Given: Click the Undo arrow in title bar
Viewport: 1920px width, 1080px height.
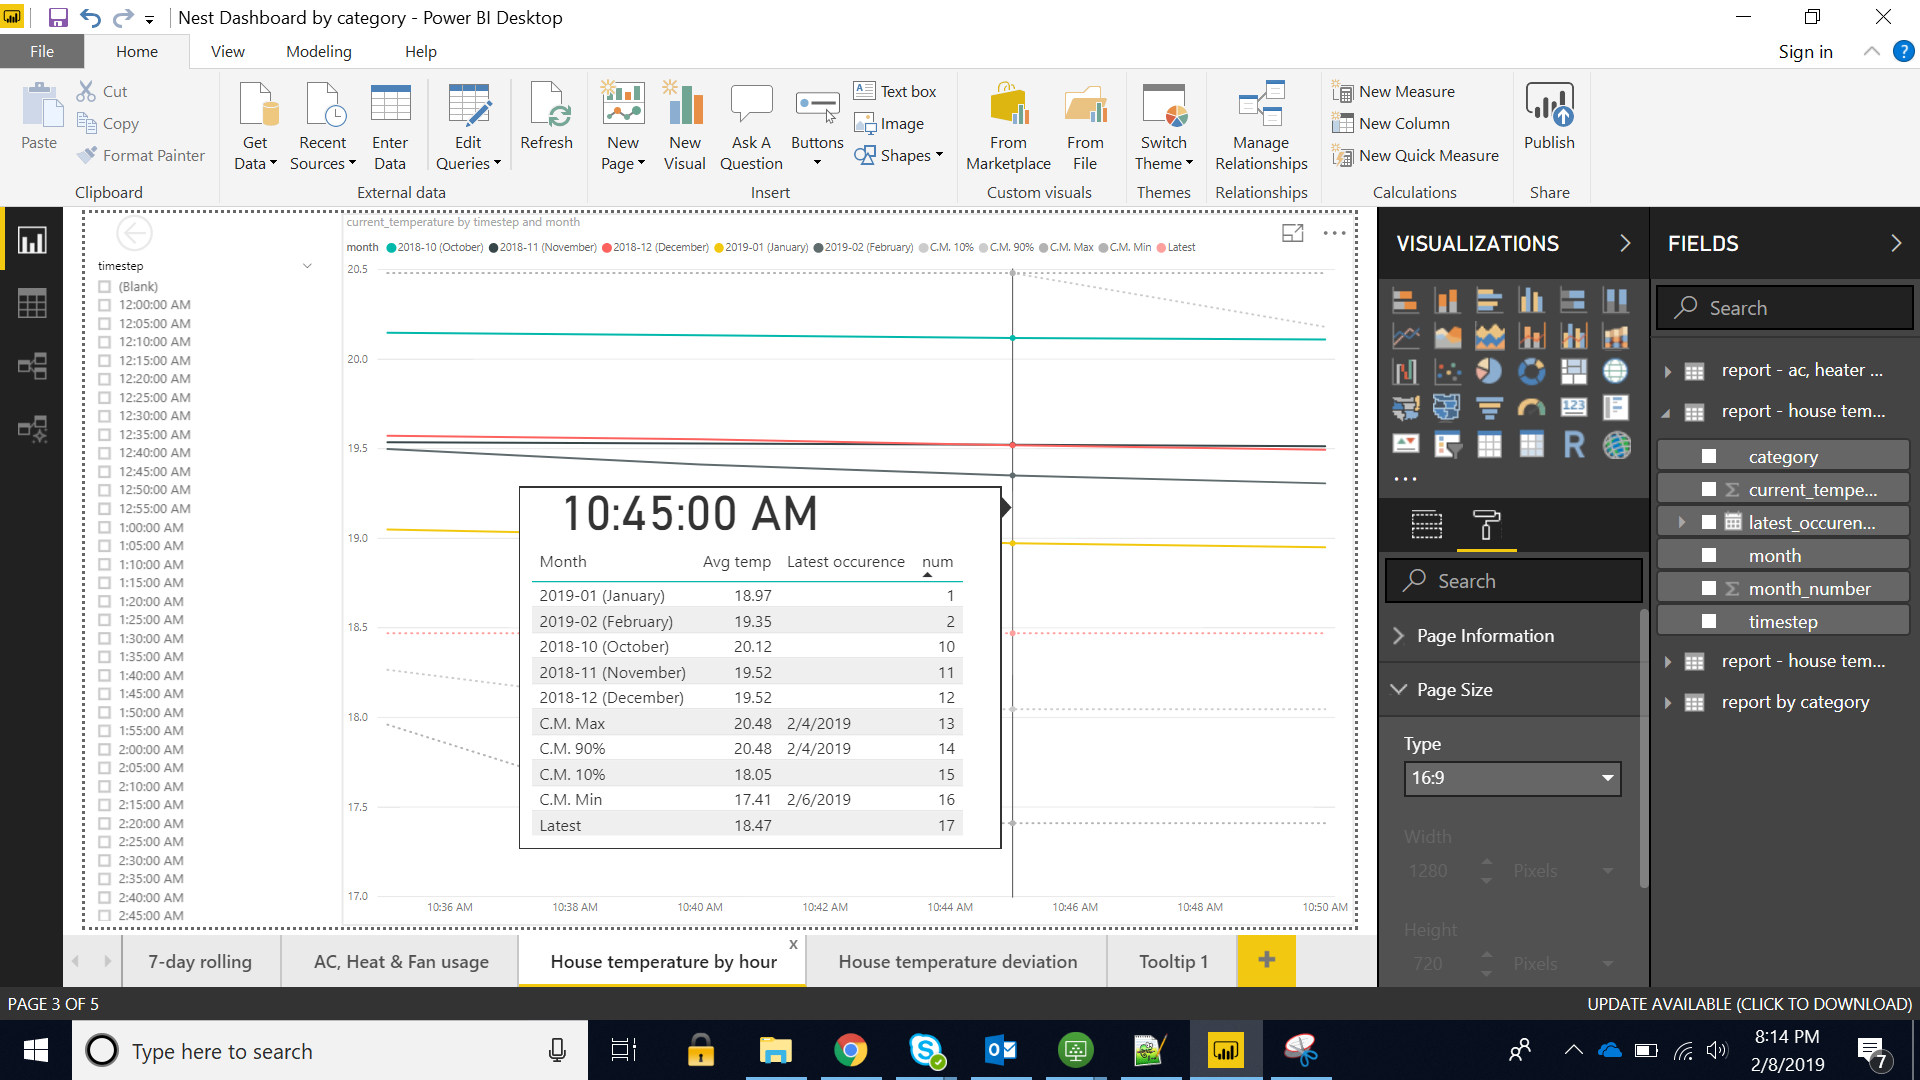Looking at the screenshot, I should tap(90, 17).
